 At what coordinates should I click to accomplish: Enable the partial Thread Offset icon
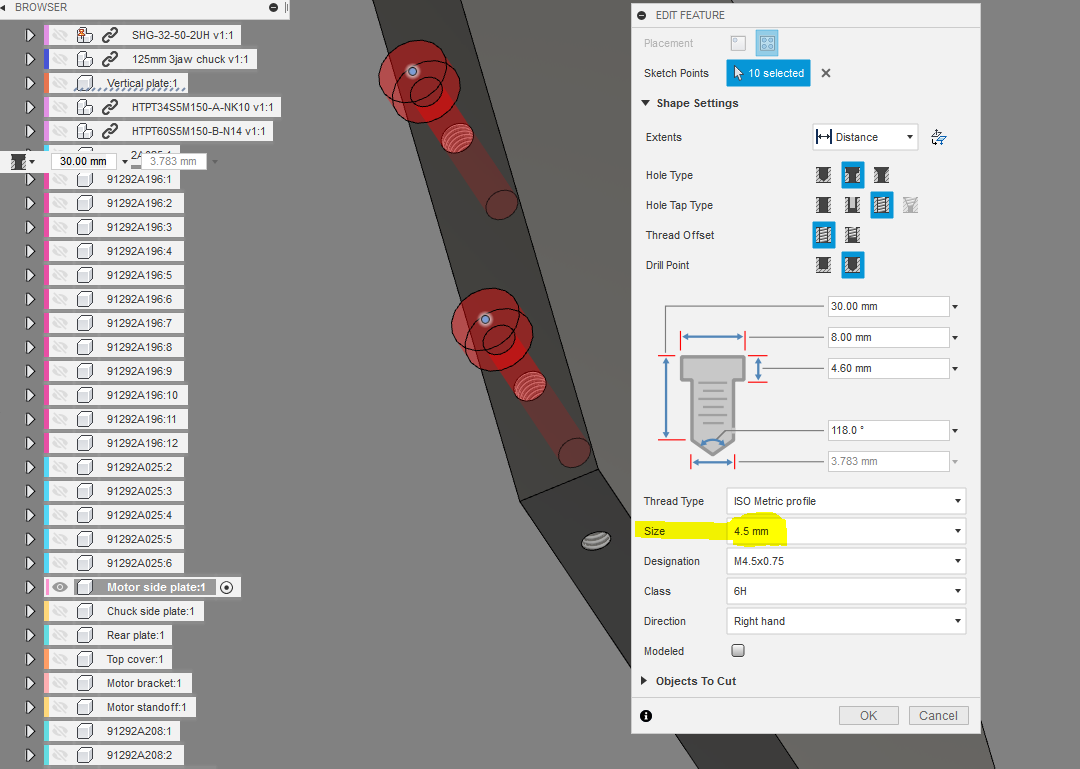851,235
